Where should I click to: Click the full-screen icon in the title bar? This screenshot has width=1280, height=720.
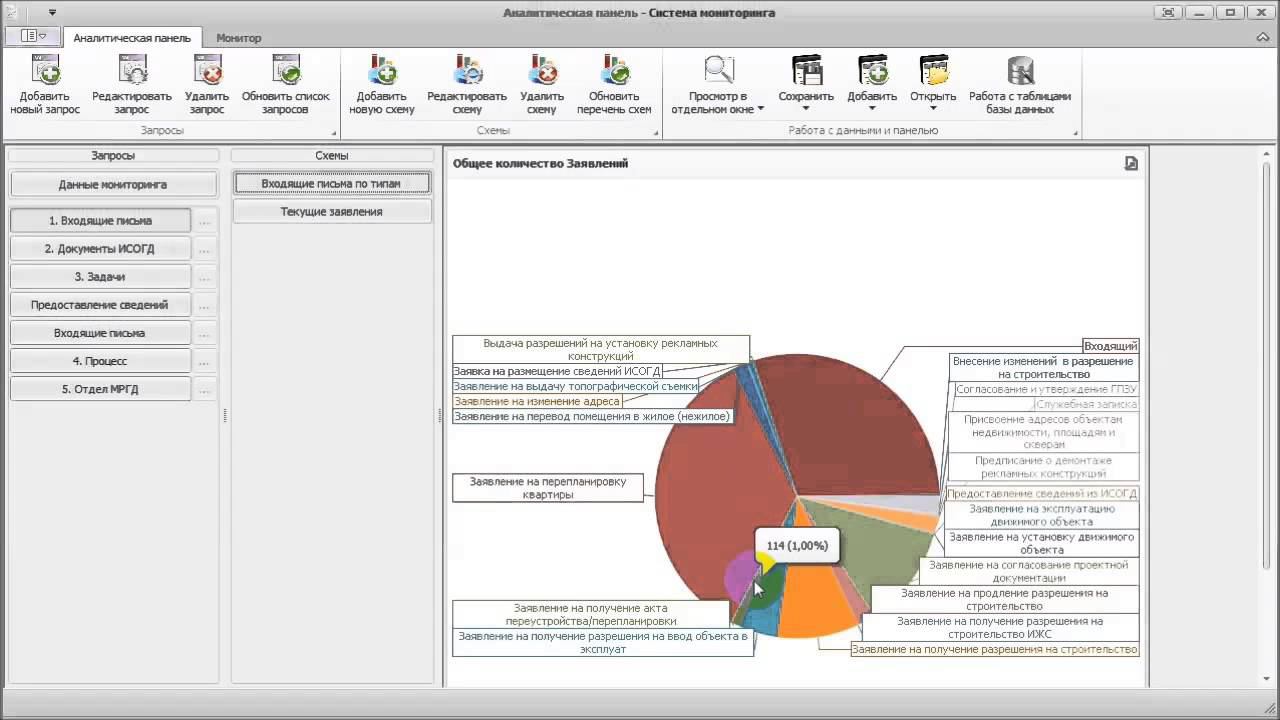(x=1168, y=13)
